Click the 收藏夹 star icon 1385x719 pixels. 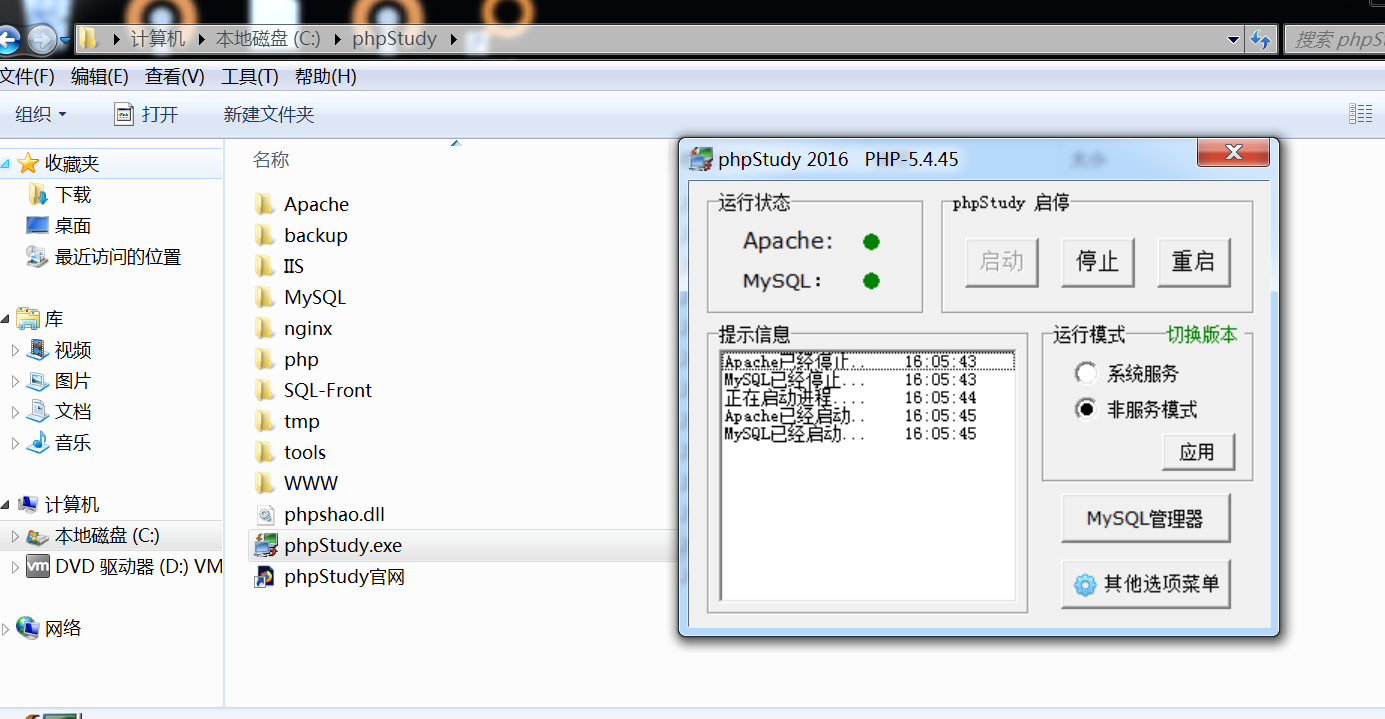tap(28, 163)
